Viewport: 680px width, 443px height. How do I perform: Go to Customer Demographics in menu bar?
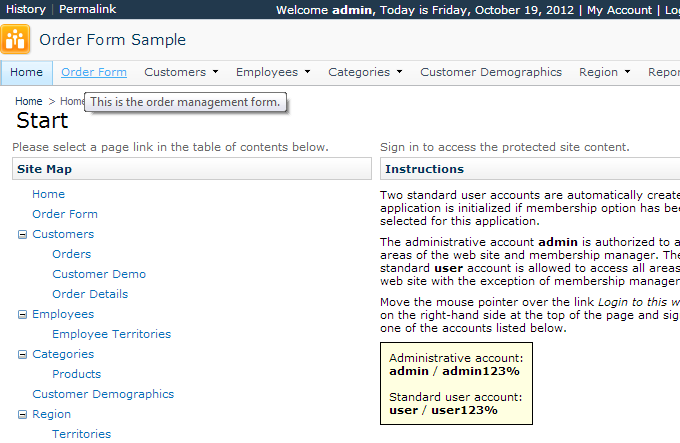point(491,72)
